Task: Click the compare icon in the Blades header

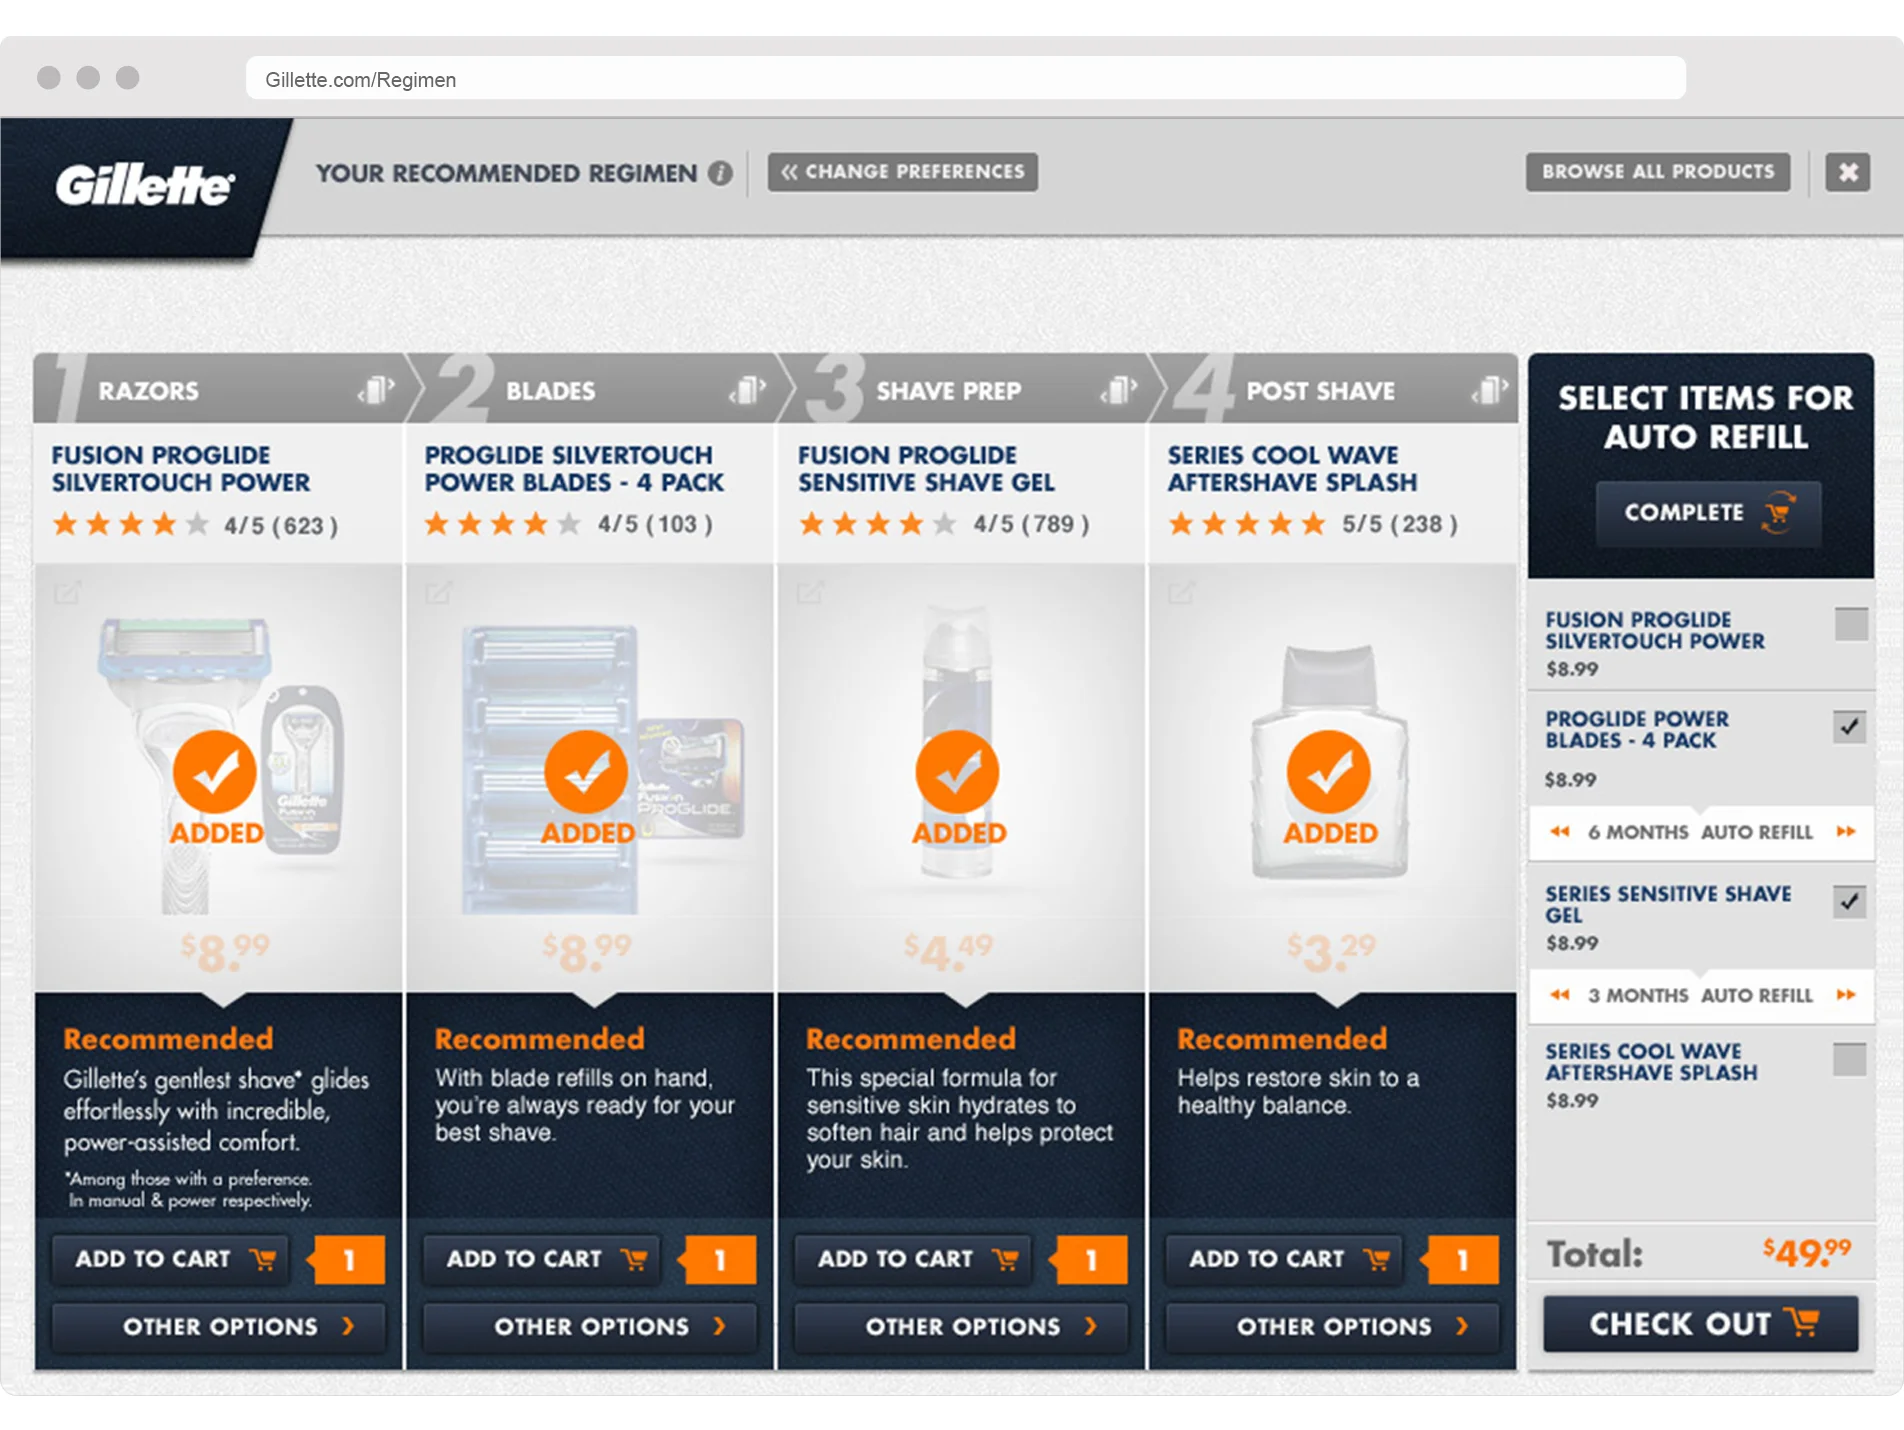Action: (x=747, y=390)
